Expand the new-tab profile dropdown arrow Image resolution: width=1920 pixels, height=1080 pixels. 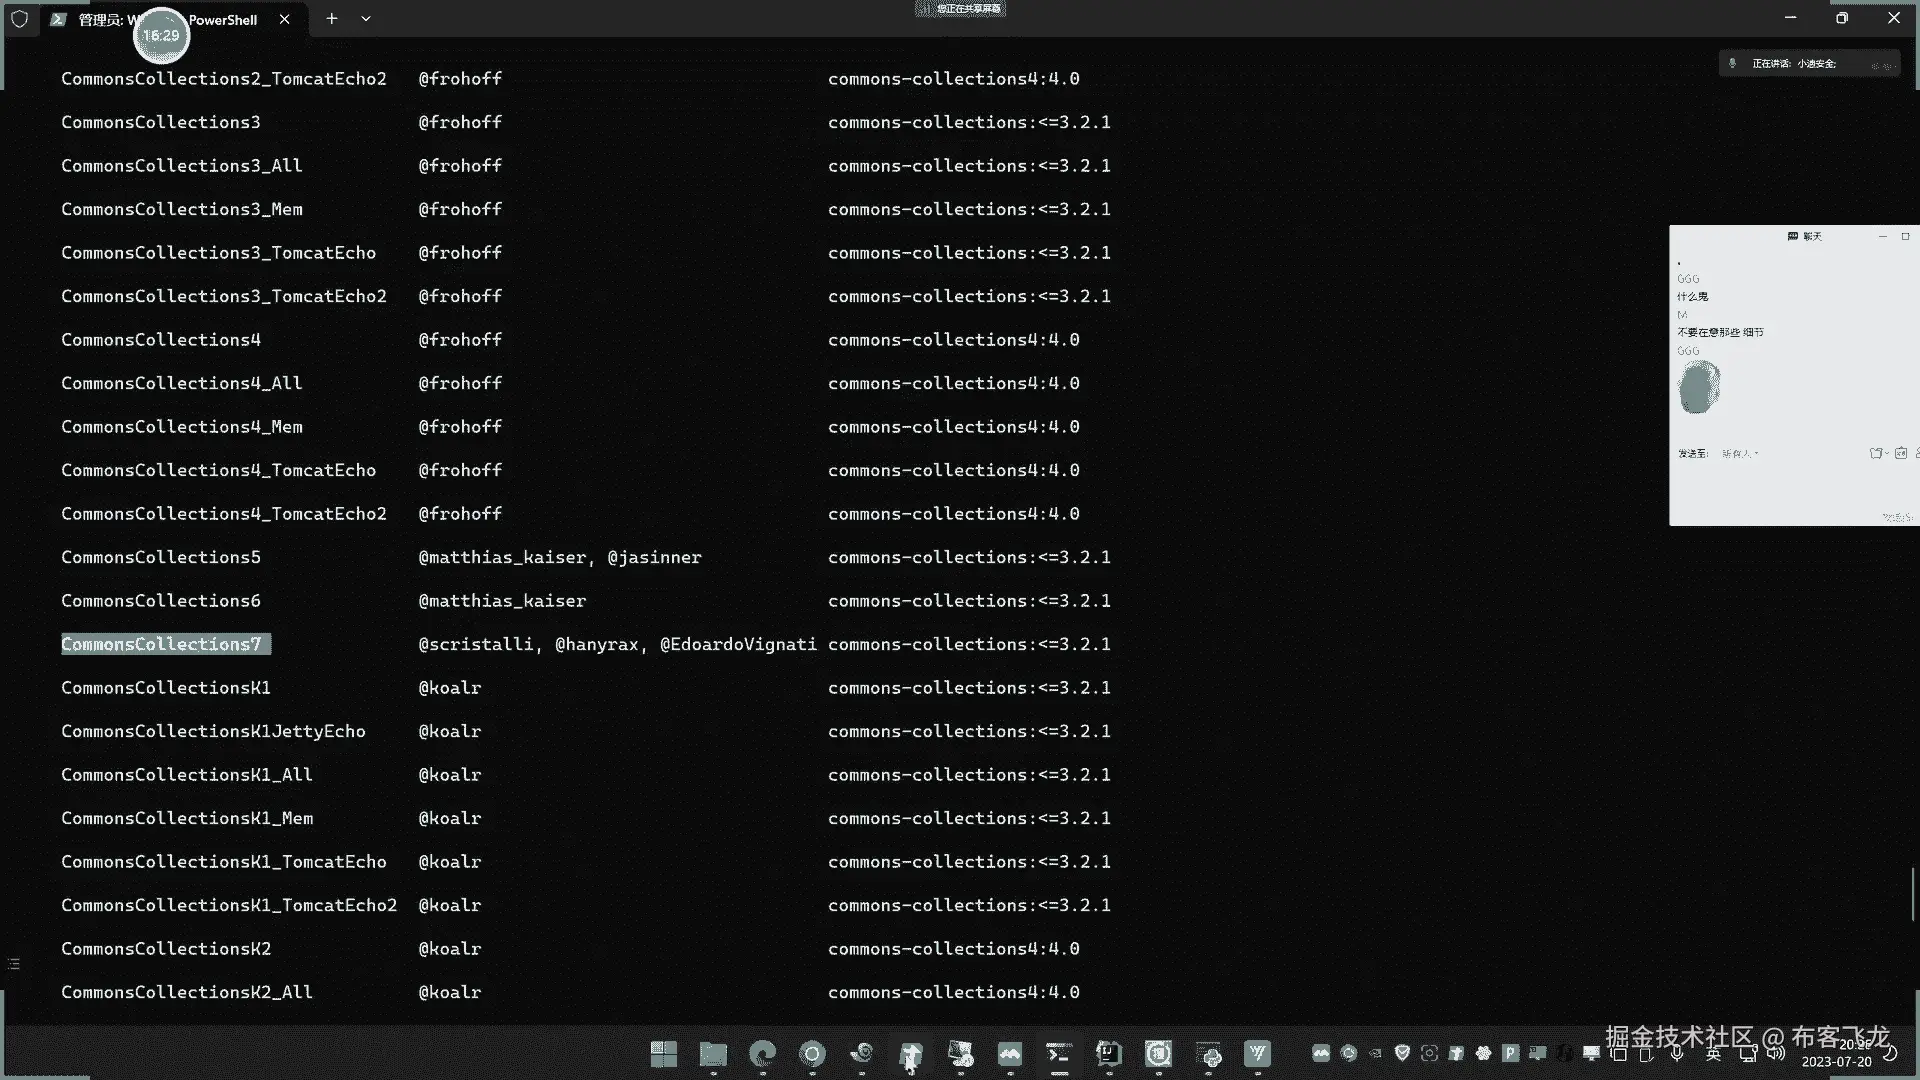tap(366, 18)
